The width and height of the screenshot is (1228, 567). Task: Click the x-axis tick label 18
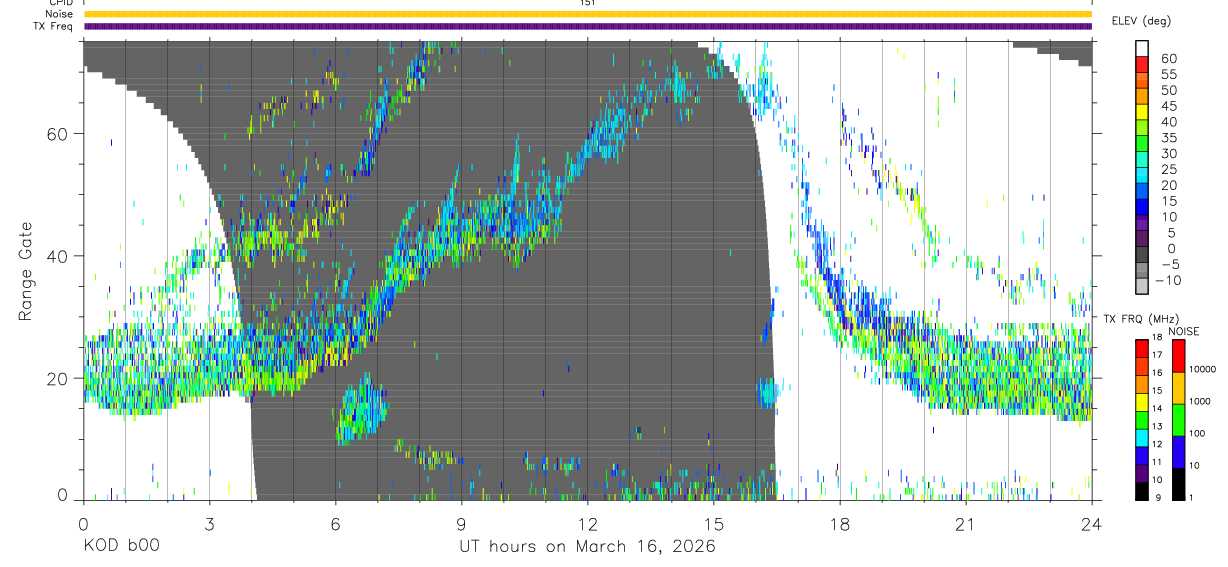tap(839, 524)
